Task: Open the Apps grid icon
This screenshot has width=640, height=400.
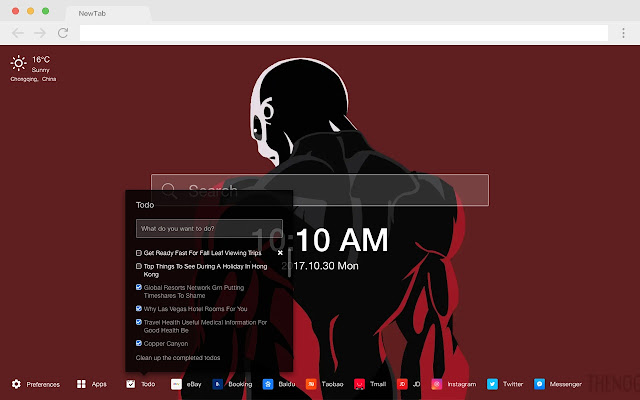Action: [81, 384]
